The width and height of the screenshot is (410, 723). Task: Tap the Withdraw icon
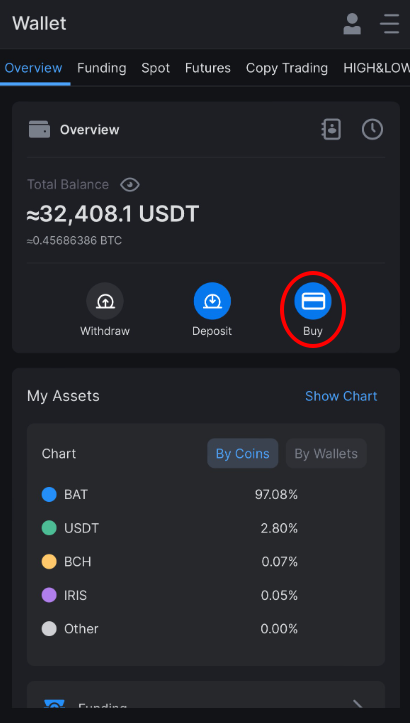tap(105, 301)
